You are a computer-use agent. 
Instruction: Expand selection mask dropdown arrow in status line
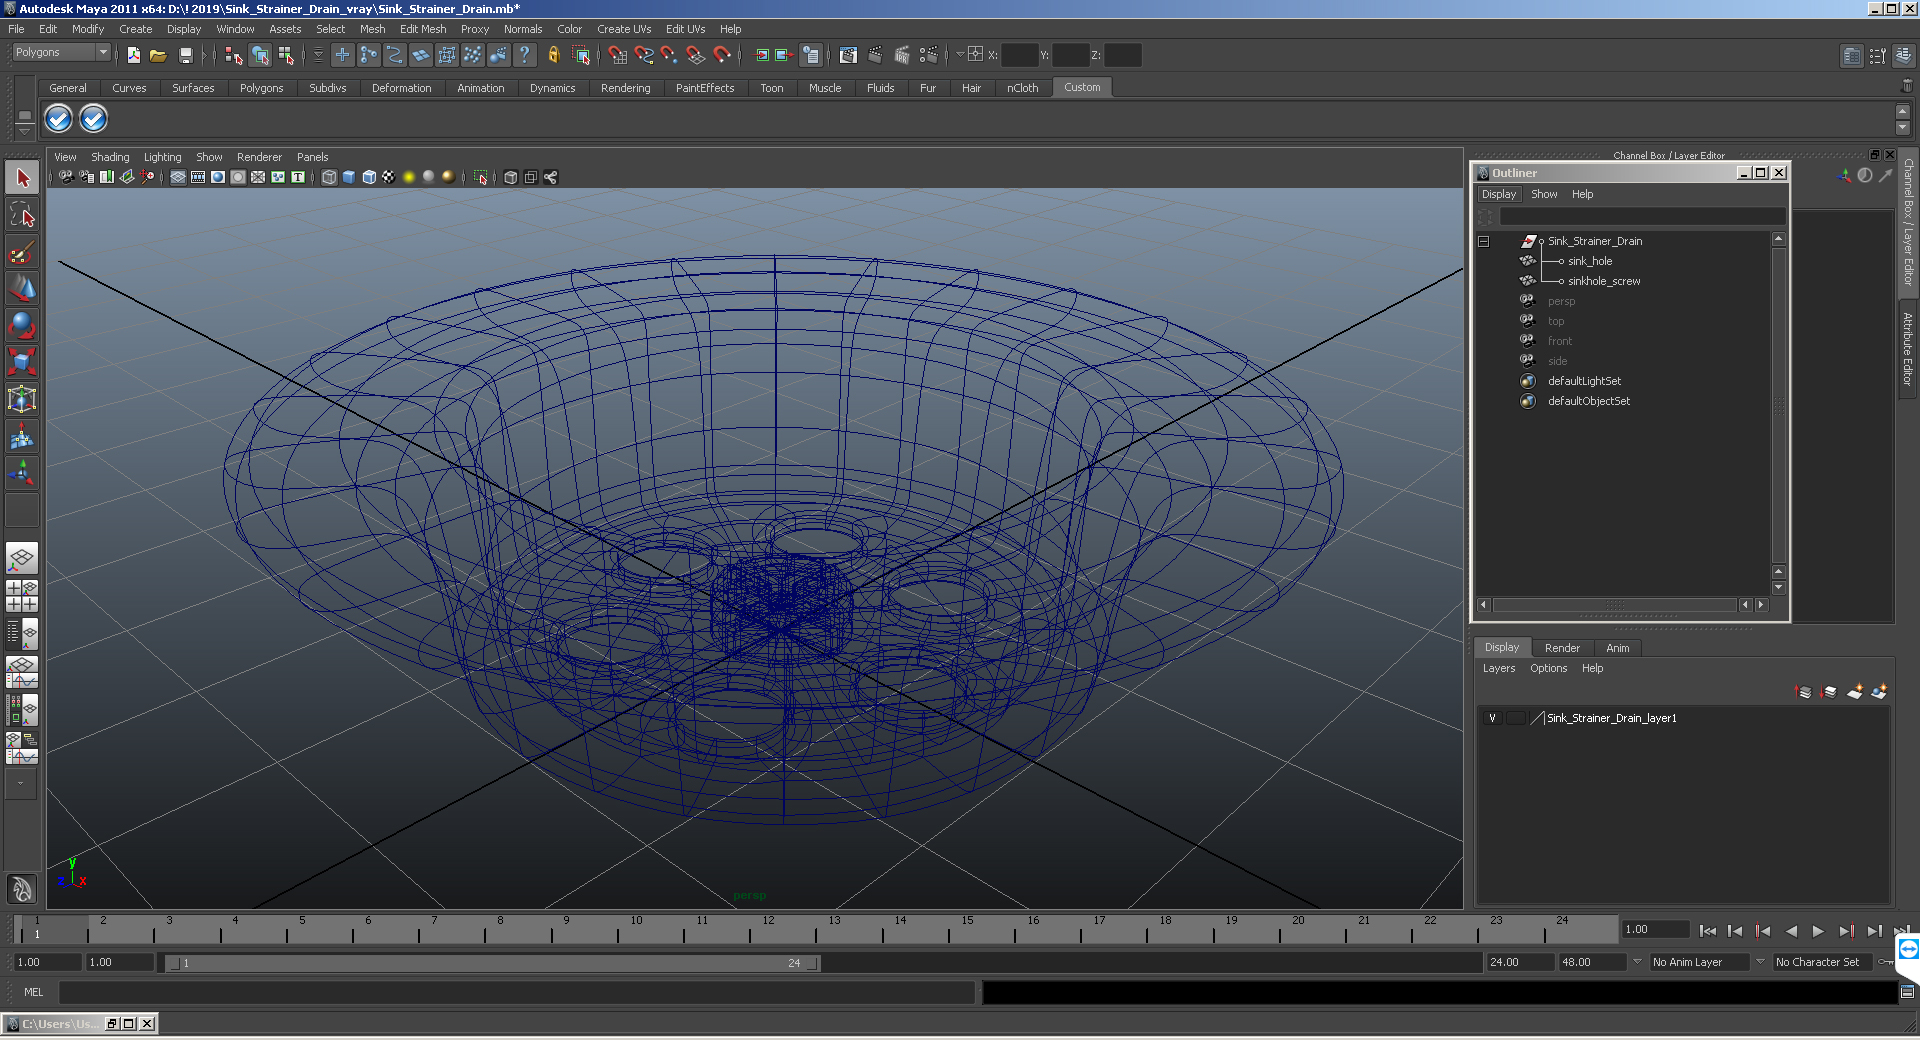coord(318,55)
